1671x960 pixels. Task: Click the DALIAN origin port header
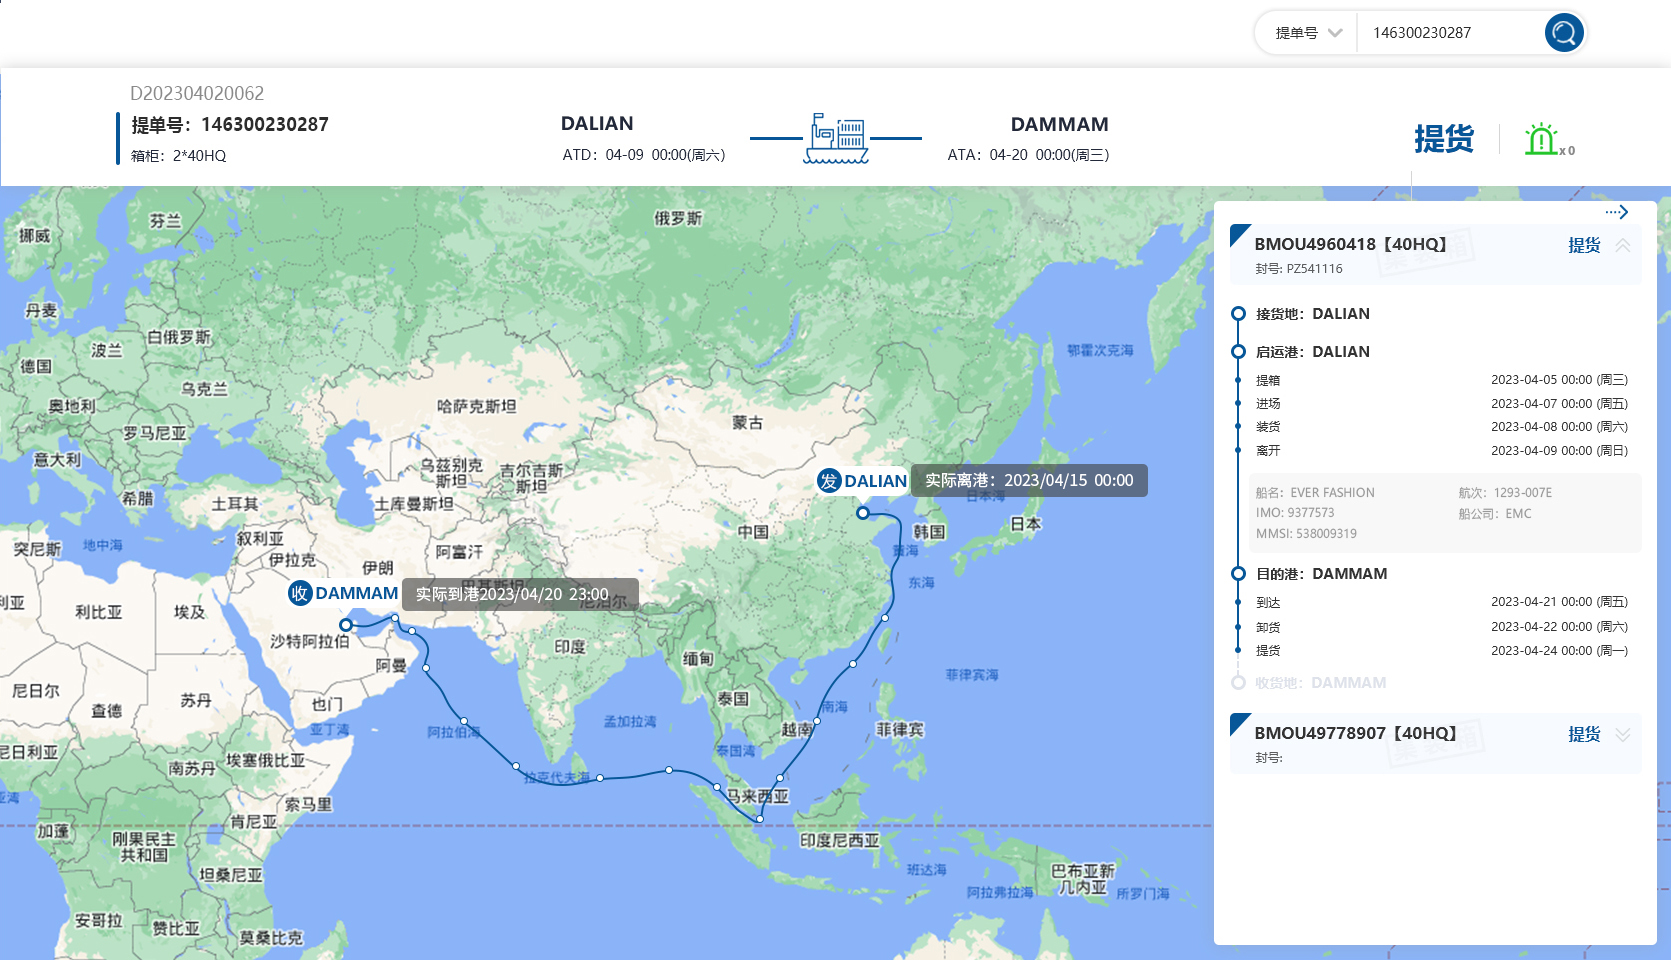pyautogui.click(x=597, y=124)
